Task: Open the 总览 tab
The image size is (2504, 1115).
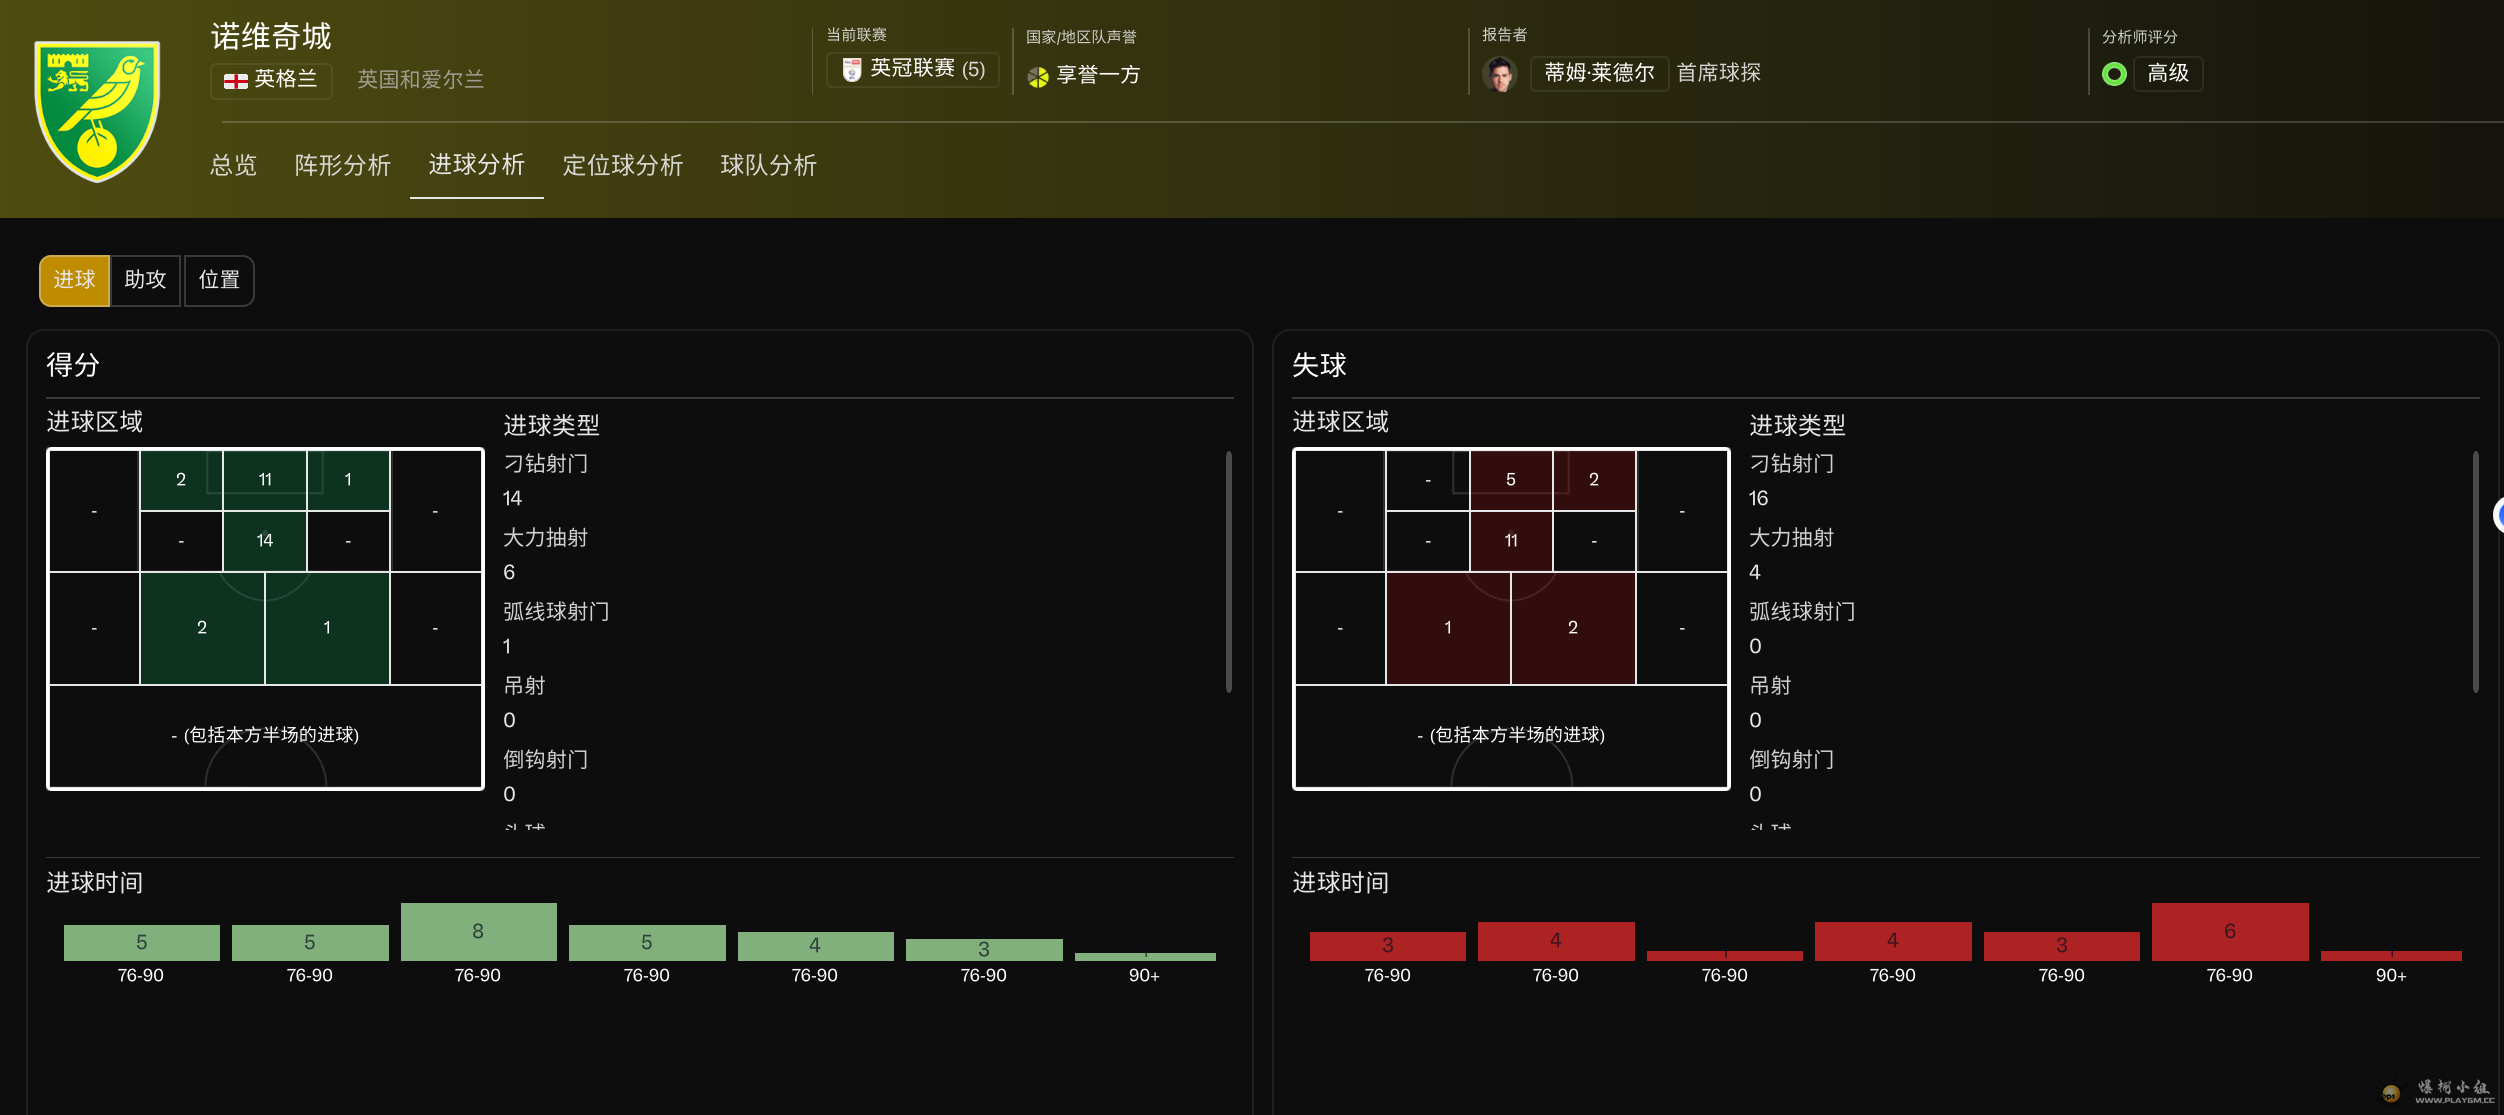Action: click(233, 166)
